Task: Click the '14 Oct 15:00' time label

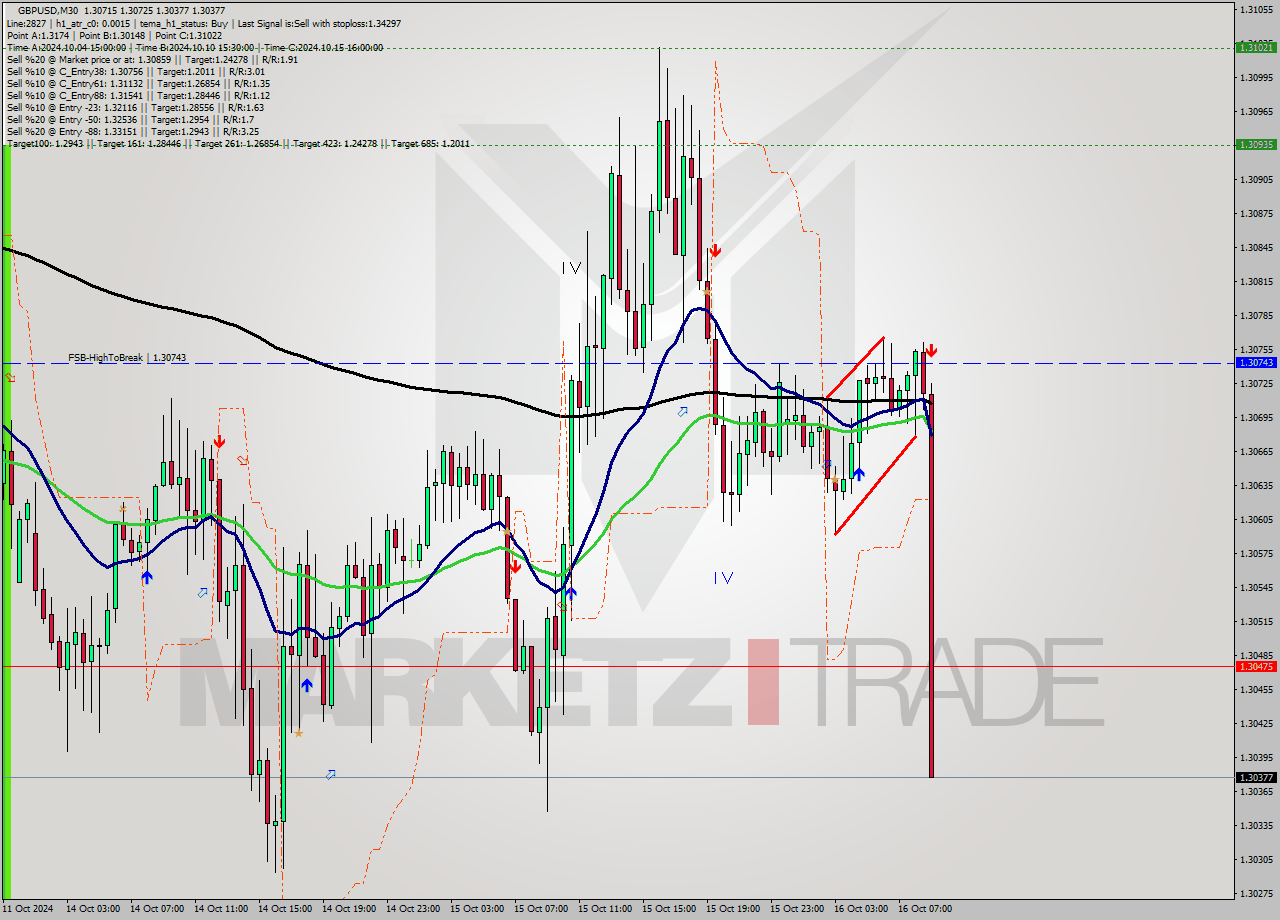Action: click(x=284, y=909)
